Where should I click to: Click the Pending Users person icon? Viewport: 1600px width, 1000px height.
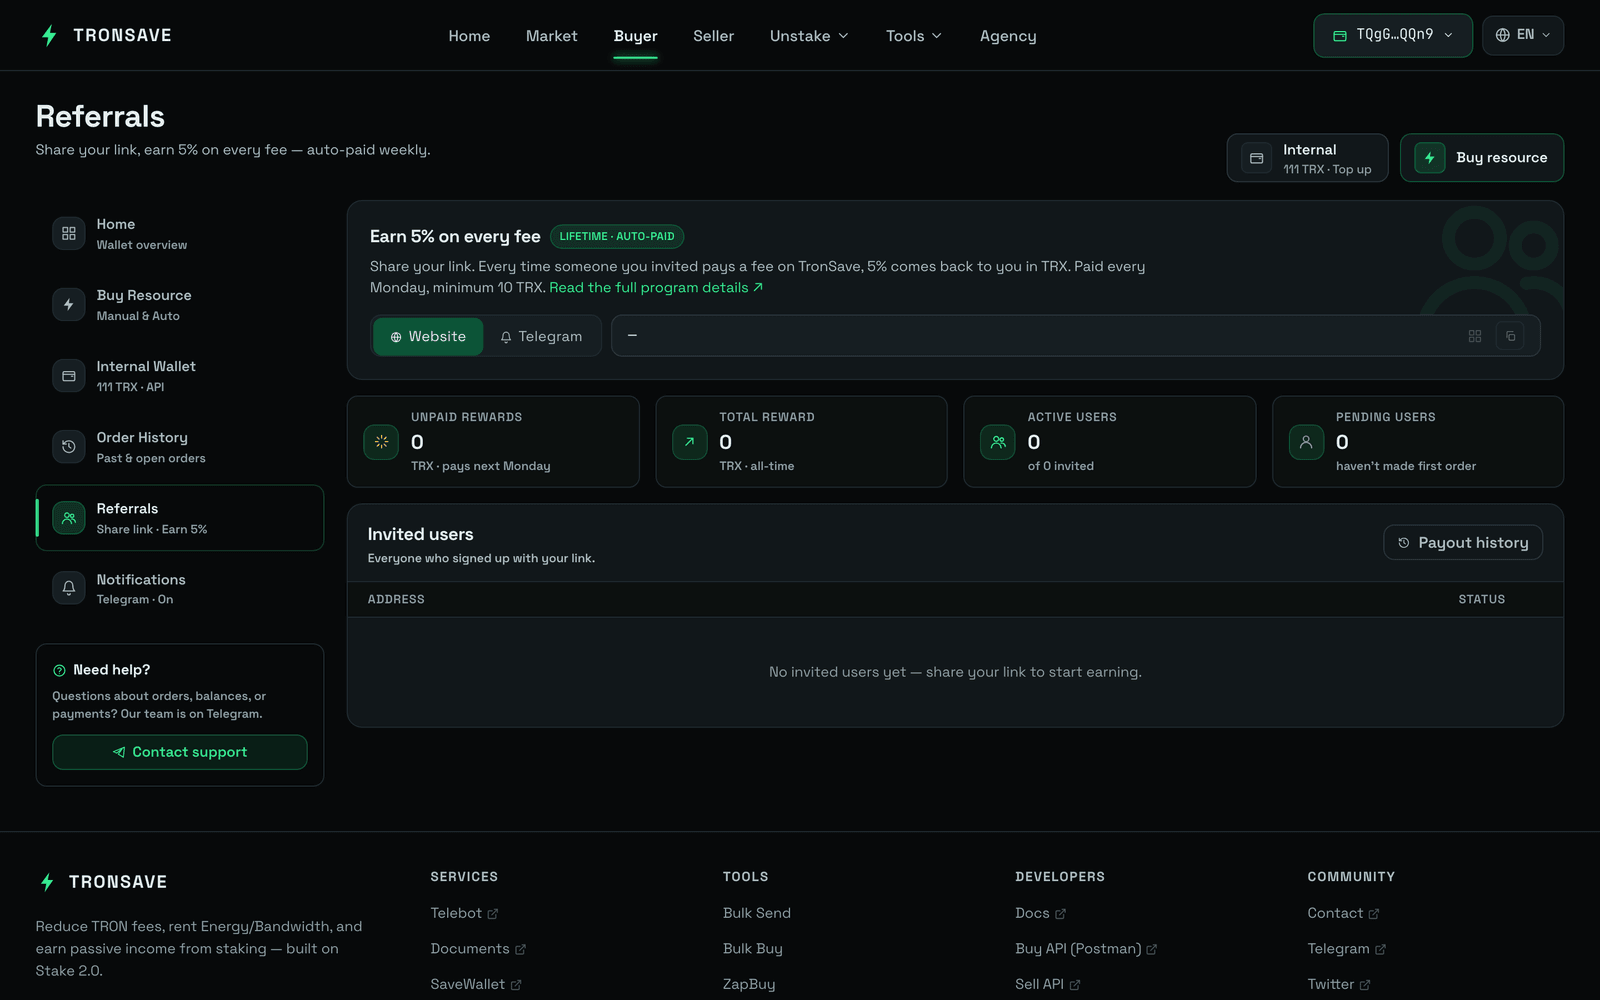pyautogui.click(x=1306, y=442)
